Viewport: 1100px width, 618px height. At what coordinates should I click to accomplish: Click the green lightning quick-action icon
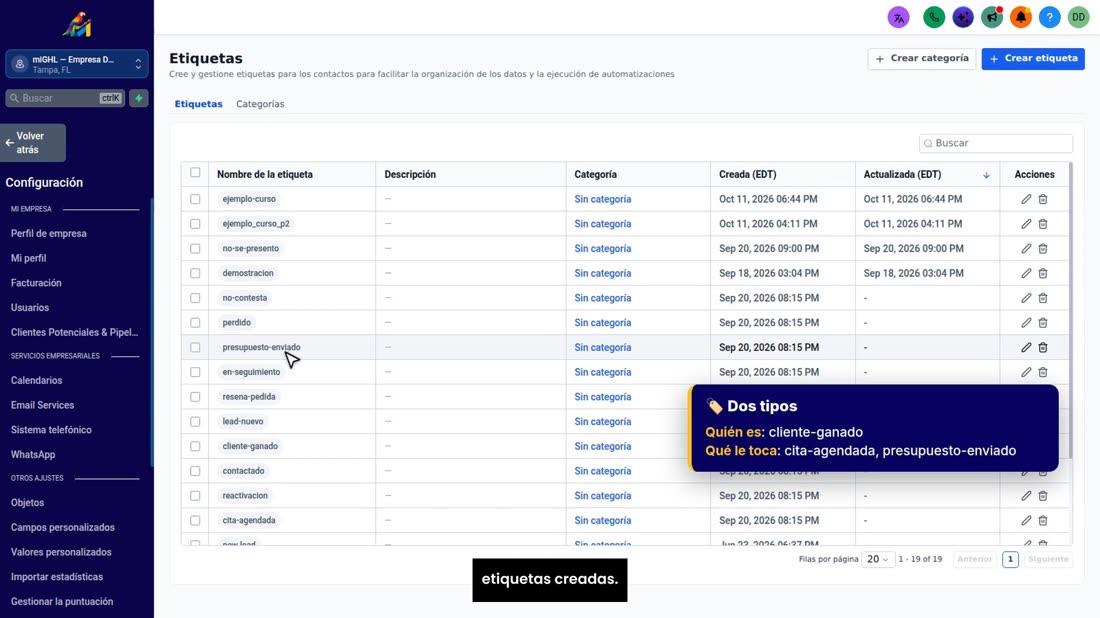click(139, 98)
